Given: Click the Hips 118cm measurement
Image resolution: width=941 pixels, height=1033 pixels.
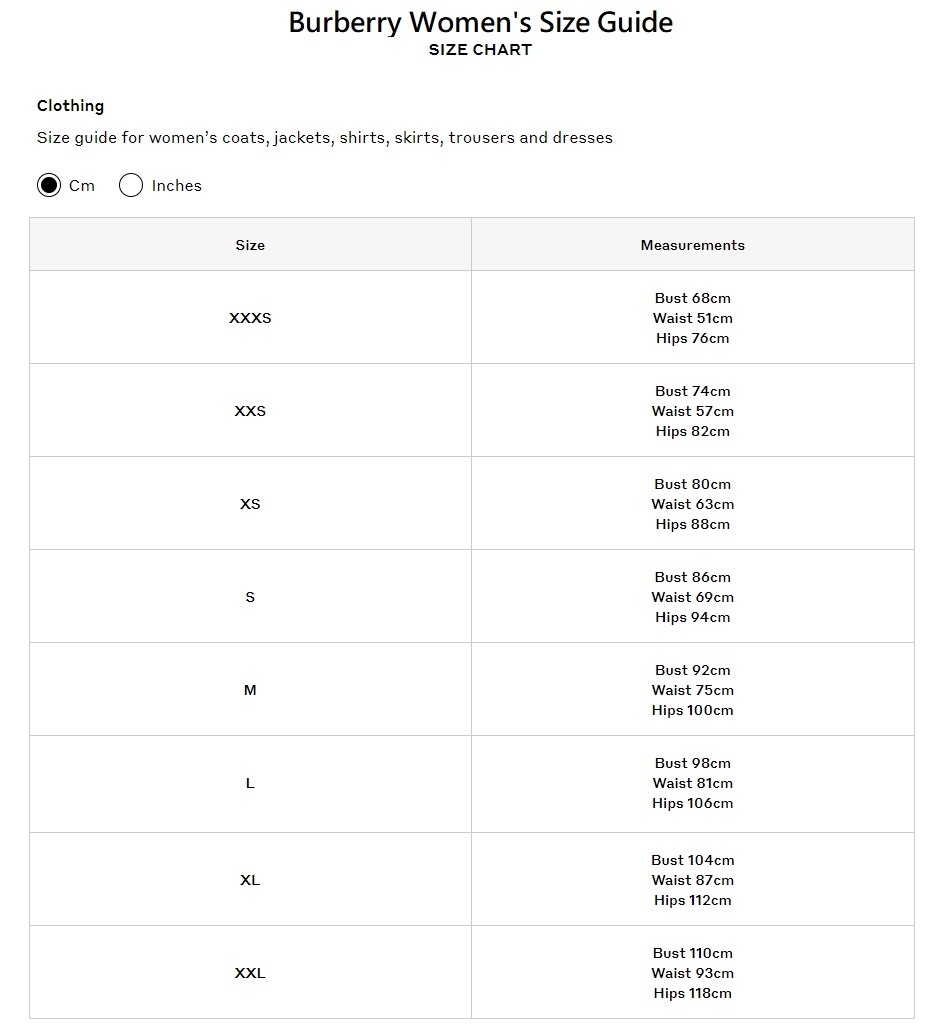Looking at the screenshot, I should [692, 993].
